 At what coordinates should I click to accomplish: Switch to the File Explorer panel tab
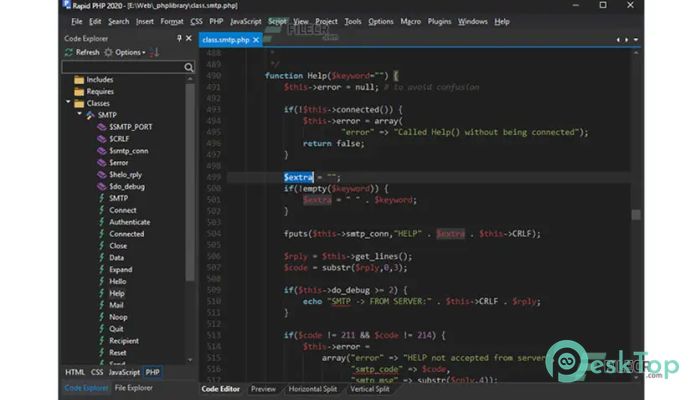[x=133, y=388]
